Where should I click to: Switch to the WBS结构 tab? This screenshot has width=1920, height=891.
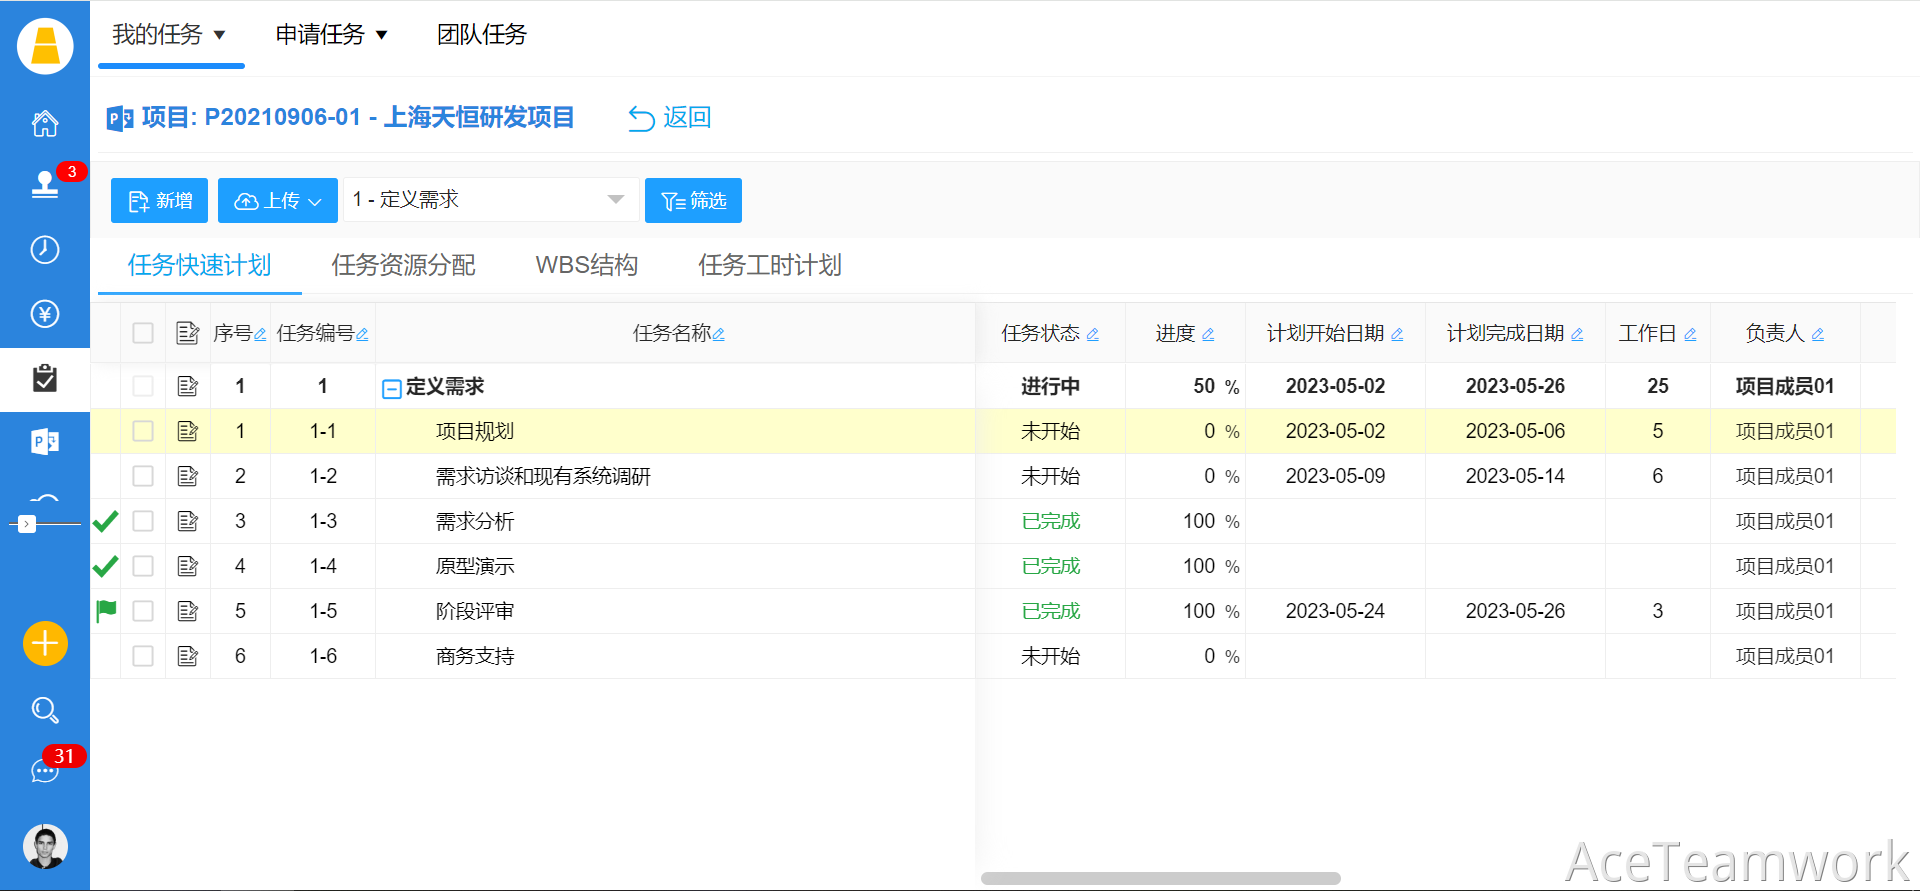click(x=586, y=265)
